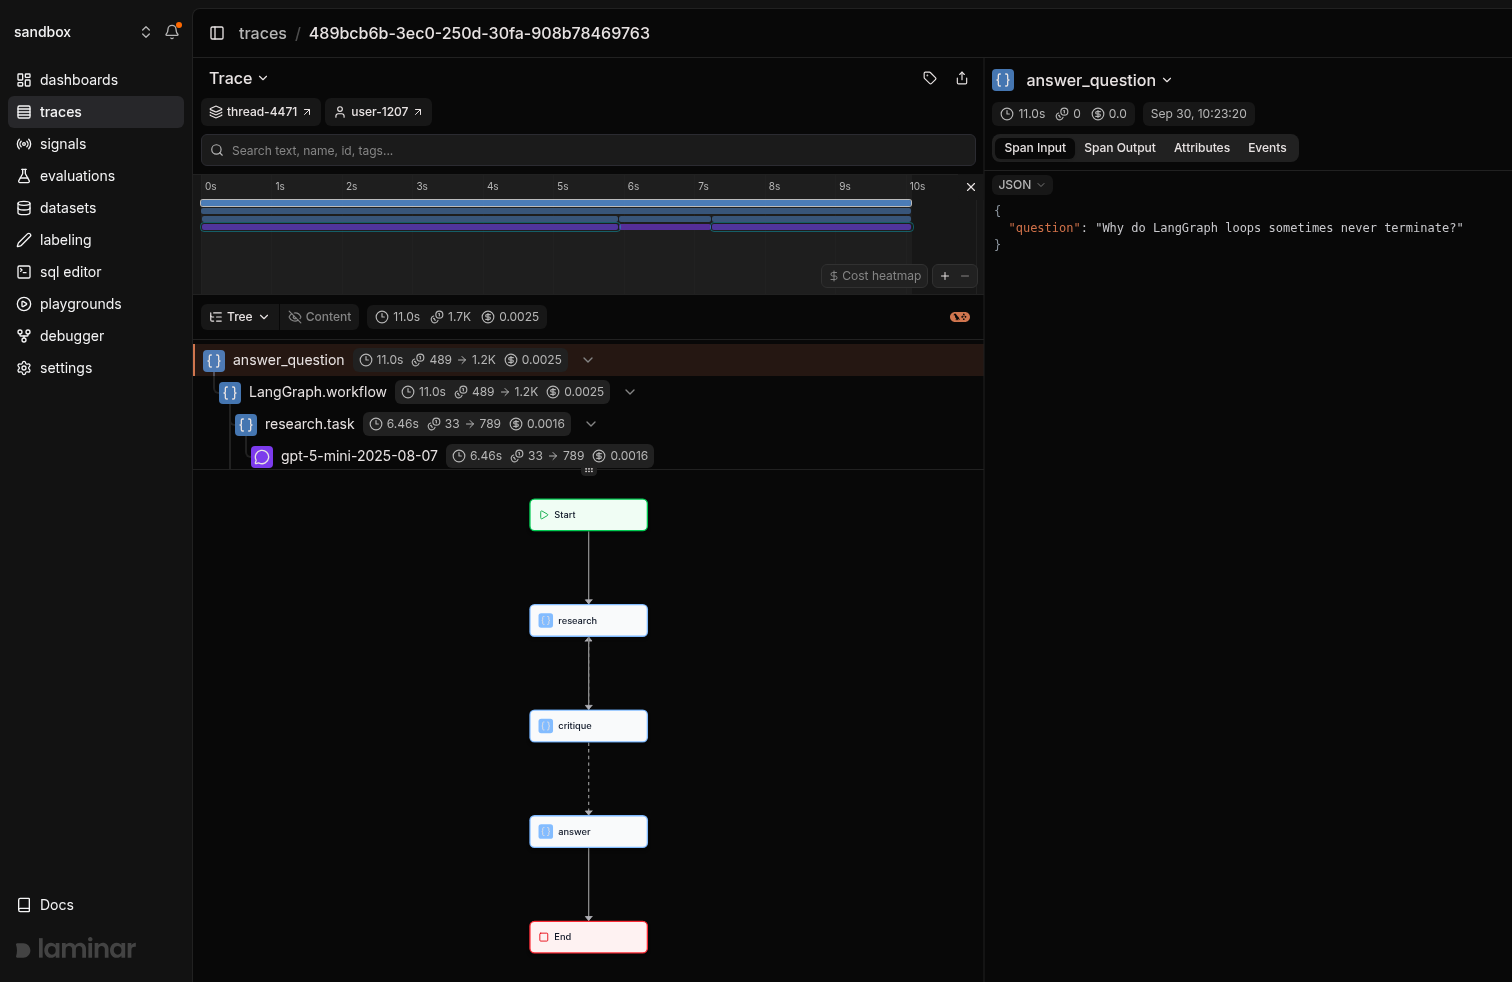Click the trace search input field
1512x982 pixels.
588,150
